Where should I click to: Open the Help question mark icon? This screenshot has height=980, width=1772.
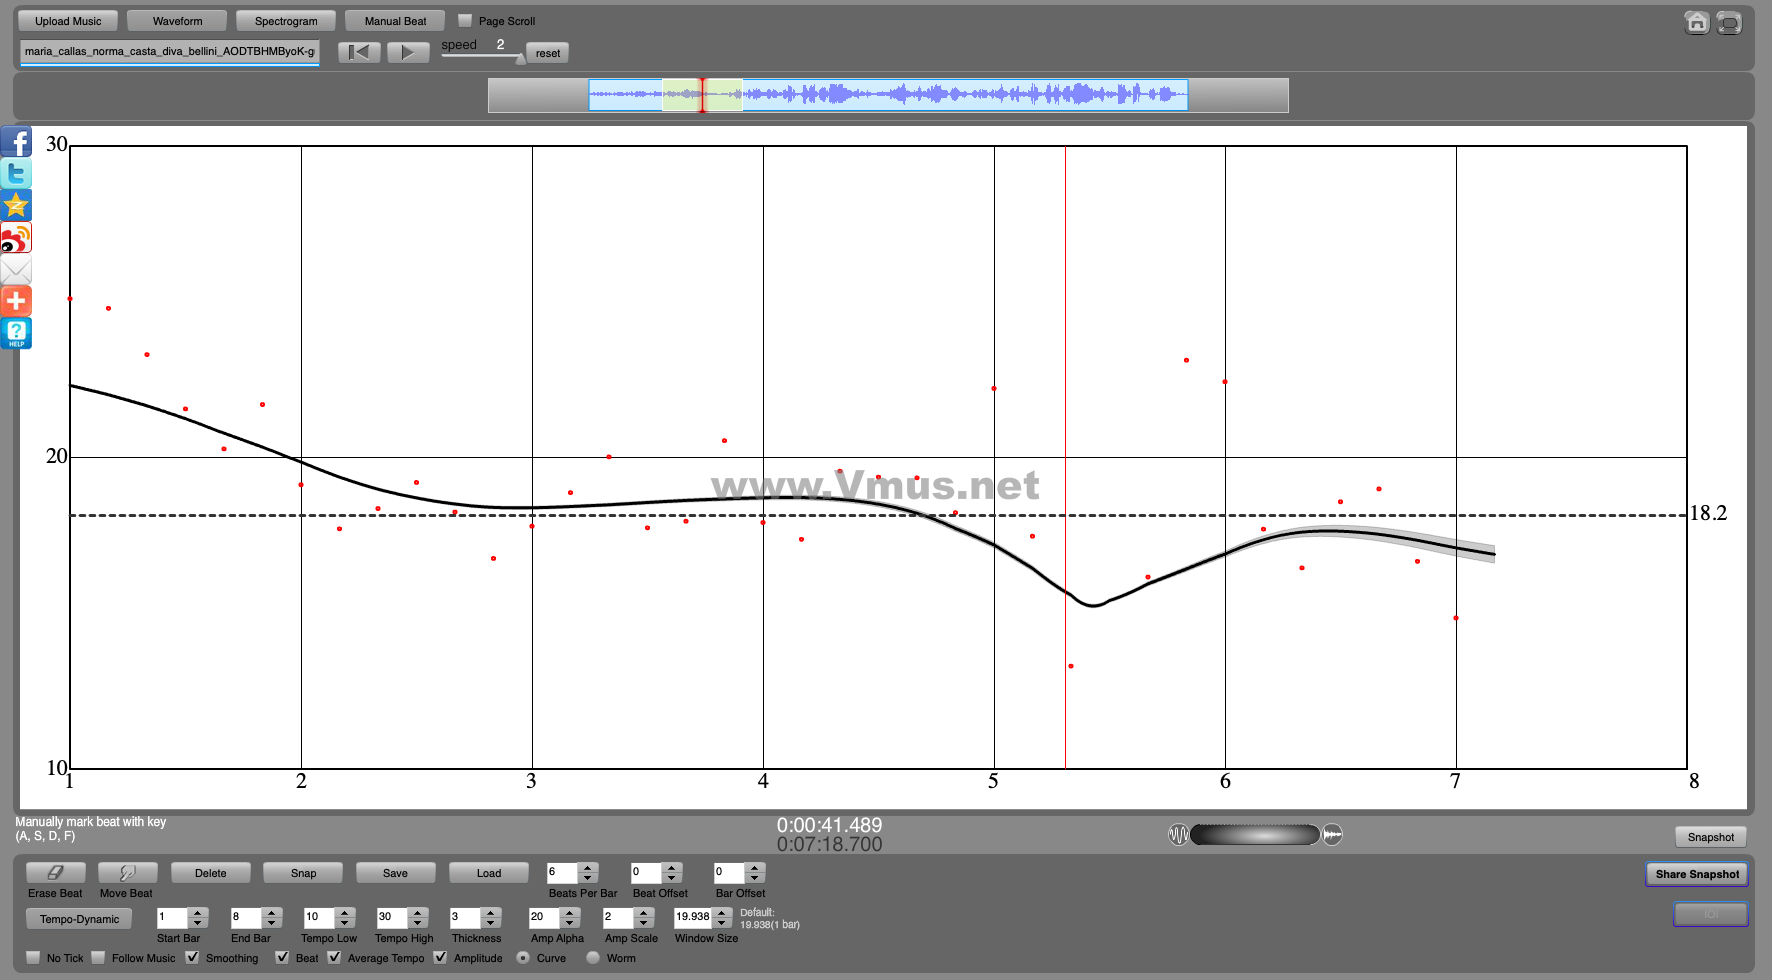tap(16, 333)
